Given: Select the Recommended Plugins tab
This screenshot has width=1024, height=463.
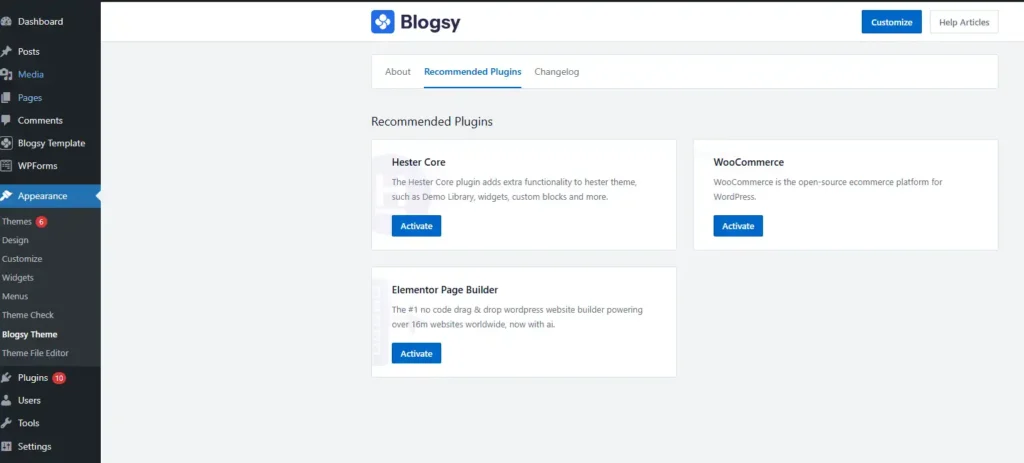Looking at the screenshot, I should 472,72.
